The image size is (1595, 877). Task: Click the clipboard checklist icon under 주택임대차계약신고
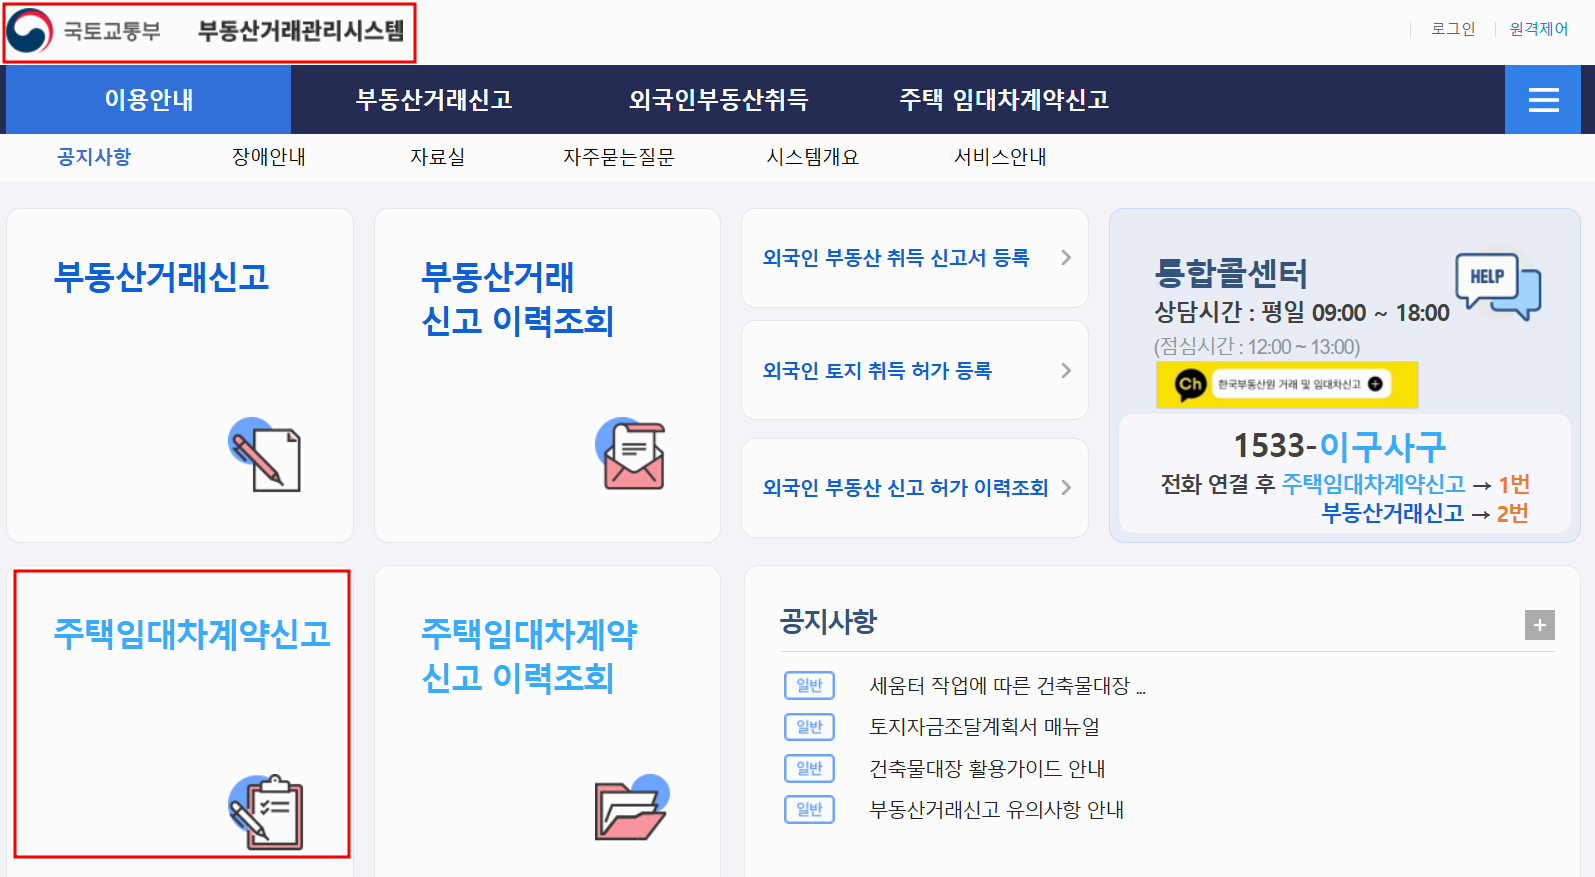pyautogui.click(x=266, y=812)
